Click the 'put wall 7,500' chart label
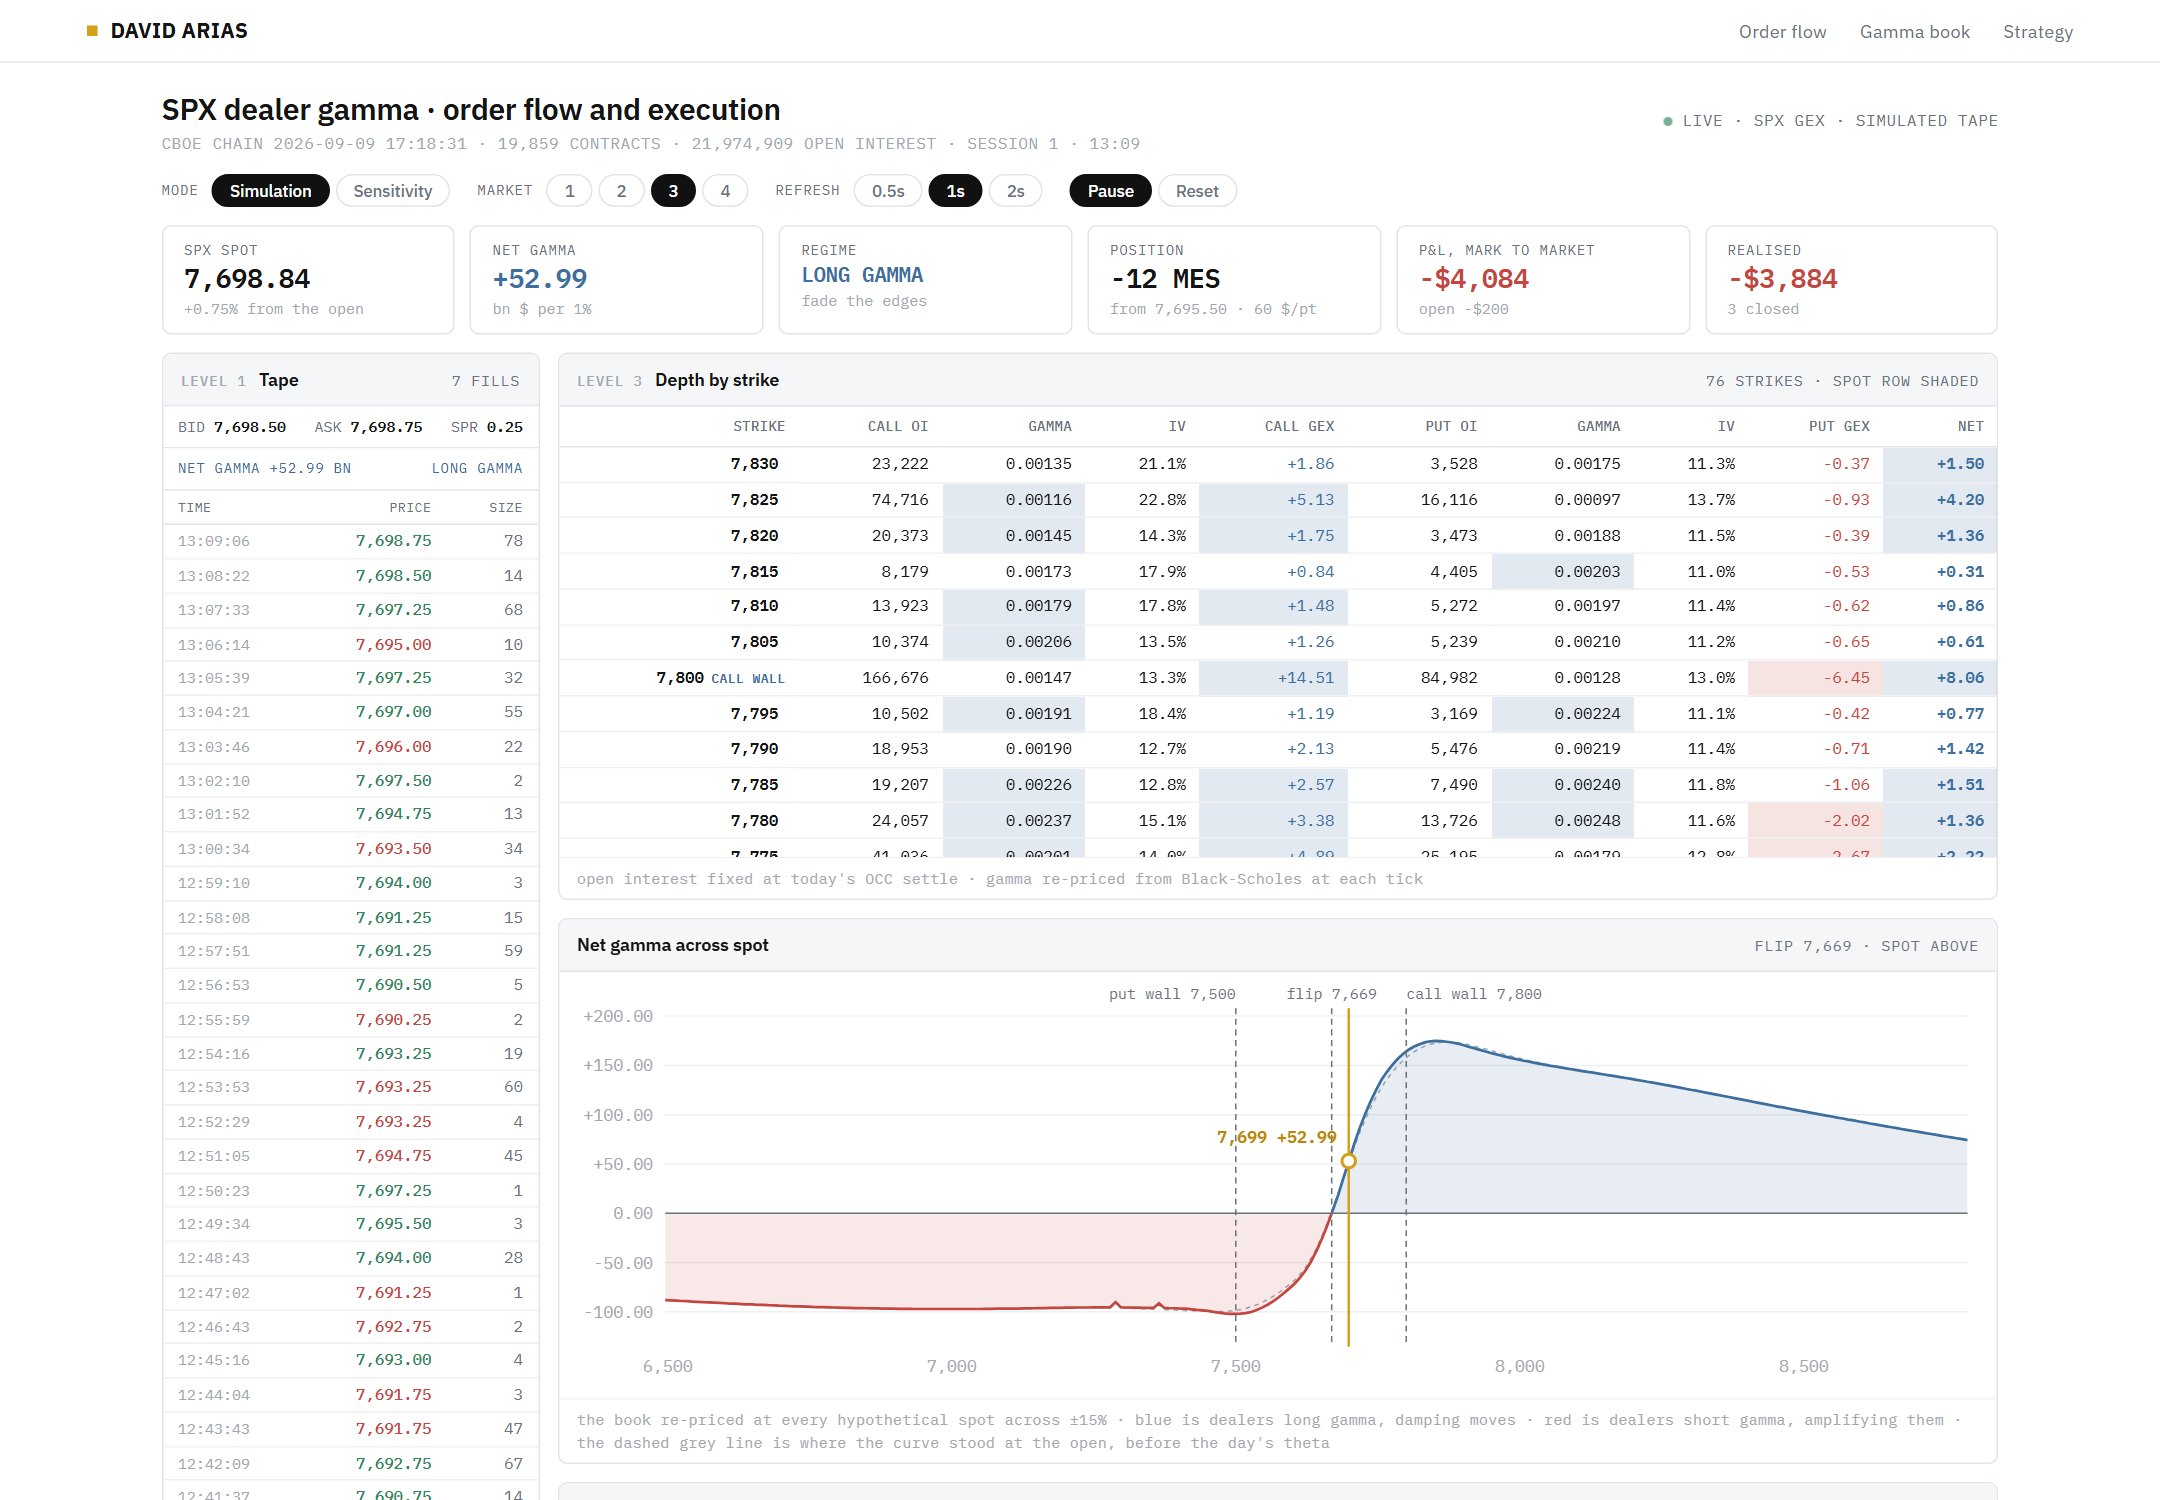 pyautogui.click(x=1172, y=994)
